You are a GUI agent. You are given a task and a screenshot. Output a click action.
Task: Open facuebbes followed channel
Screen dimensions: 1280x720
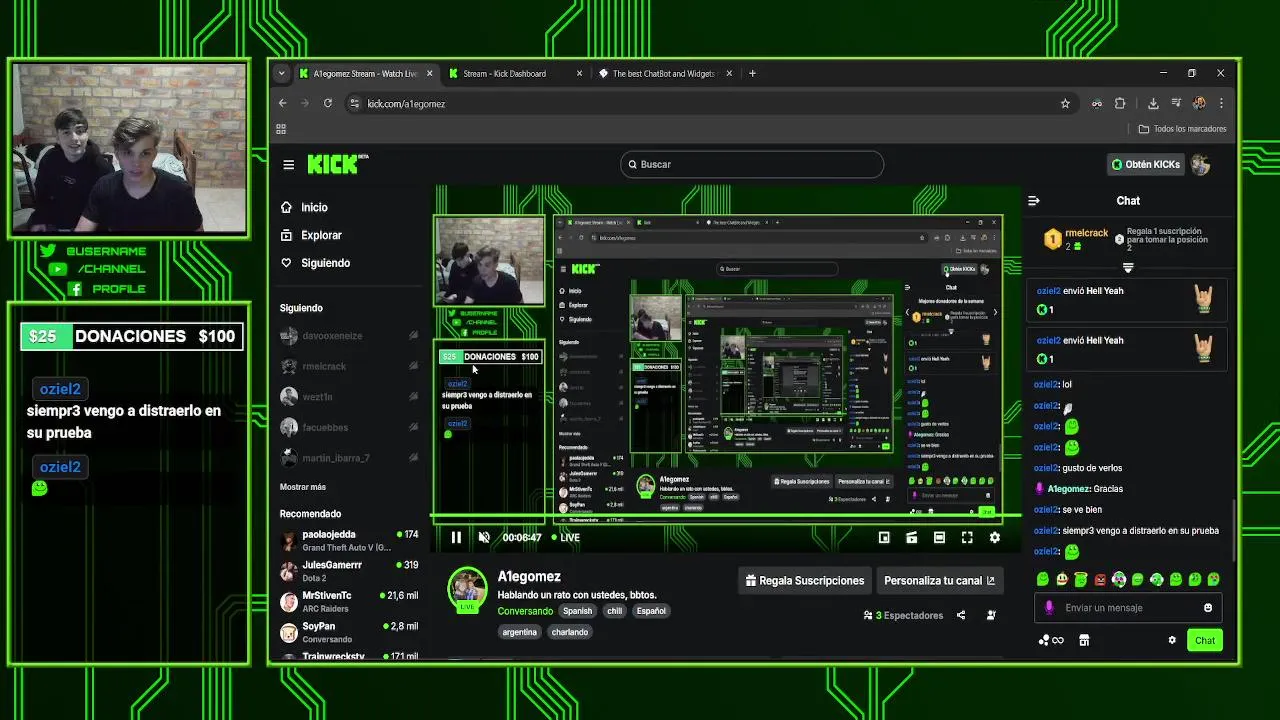pyautogui.click(x=349, y=427)
